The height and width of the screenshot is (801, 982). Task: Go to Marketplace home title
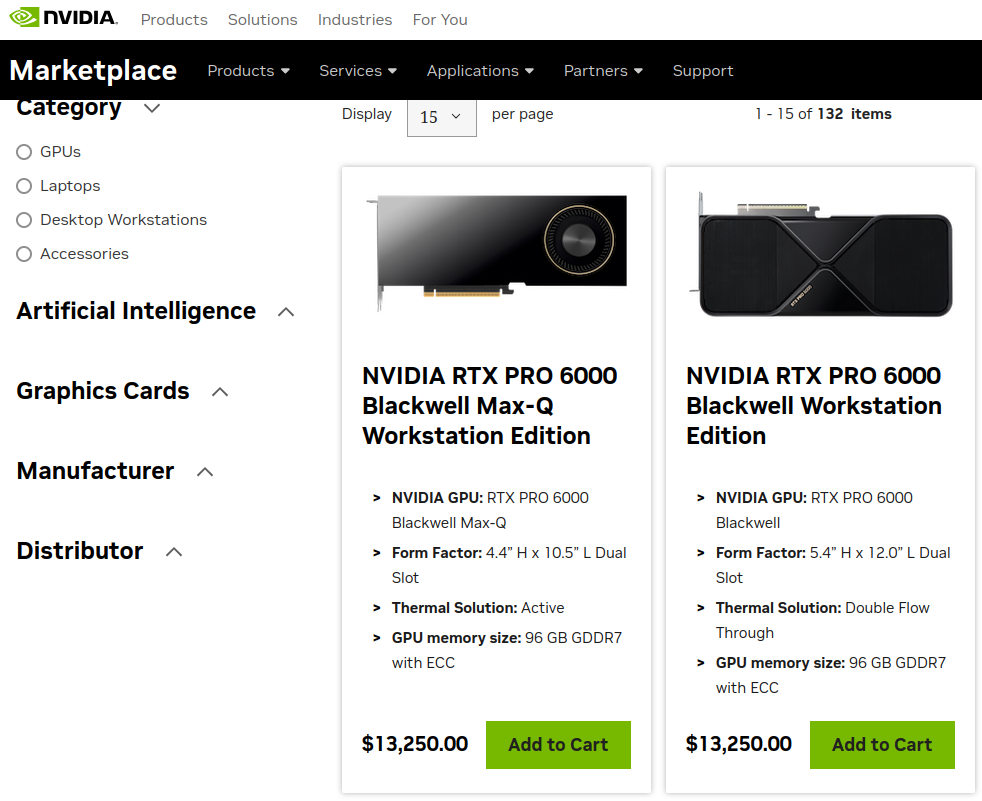[x=93, y=70]
